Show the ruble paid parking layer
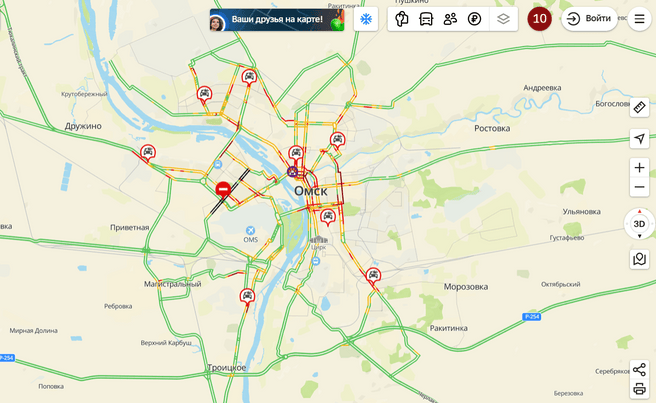The image size is (656, 403). (474, 19)
